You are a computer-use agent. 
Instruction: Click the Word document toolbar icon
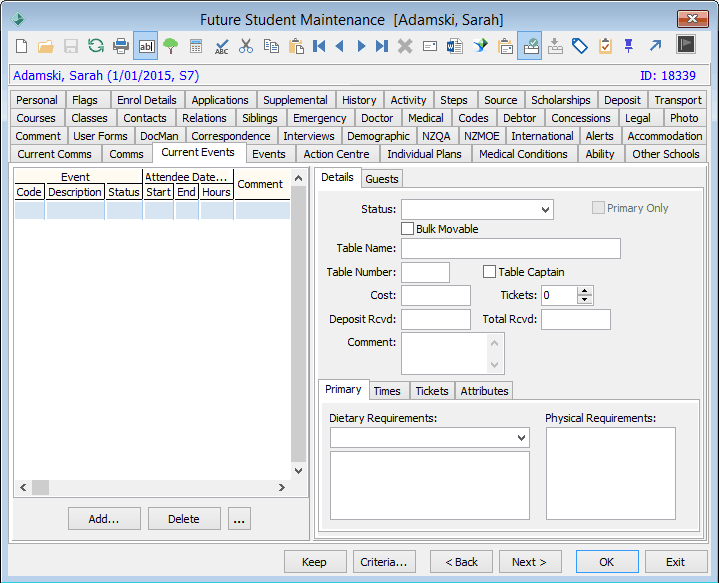click(x=454, y=46)
